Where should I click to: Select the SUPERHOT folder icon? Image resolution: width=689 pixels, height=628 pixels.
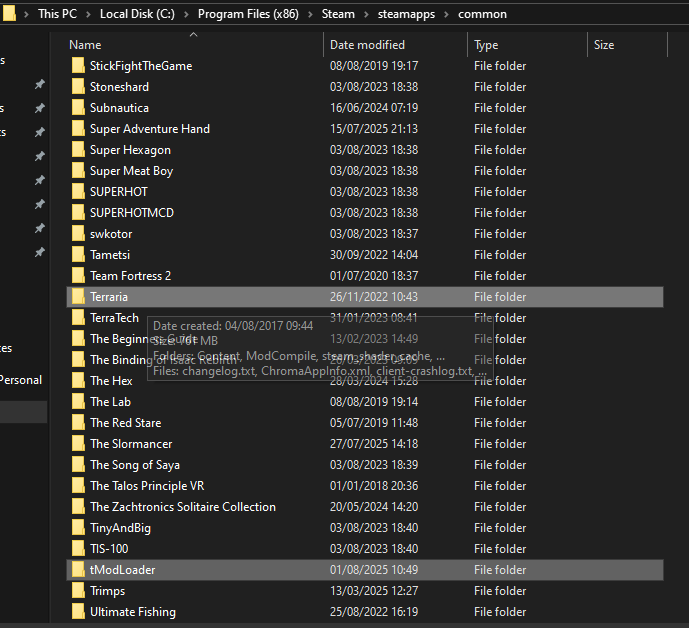click(x=78, y=192)
